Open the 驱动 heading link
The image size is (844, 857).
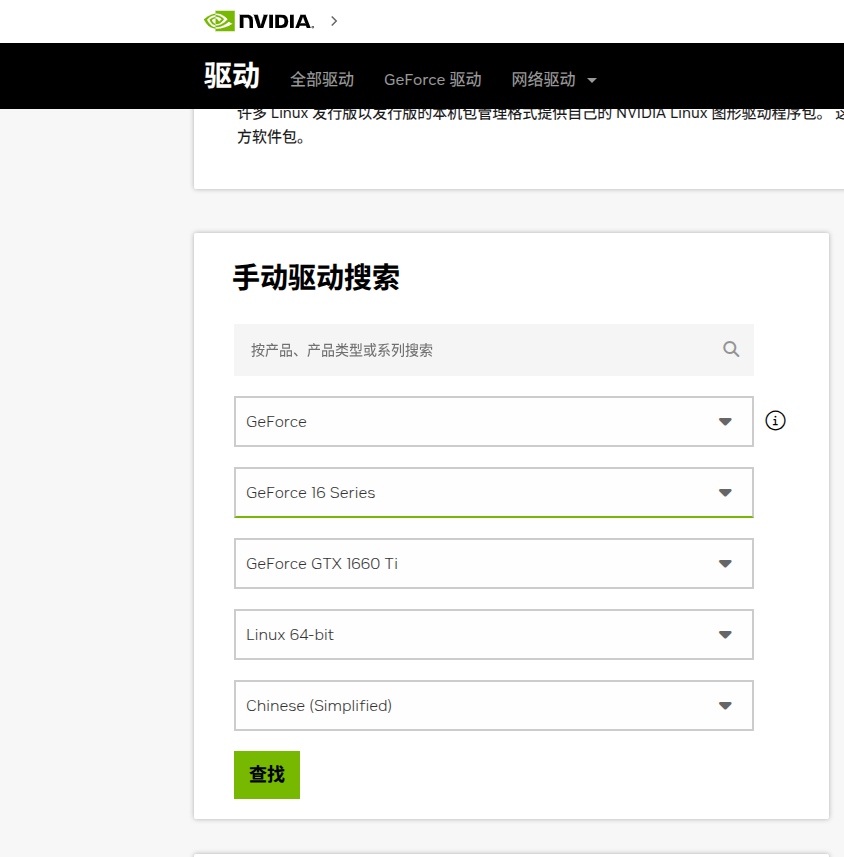click(x=232, y=75)
